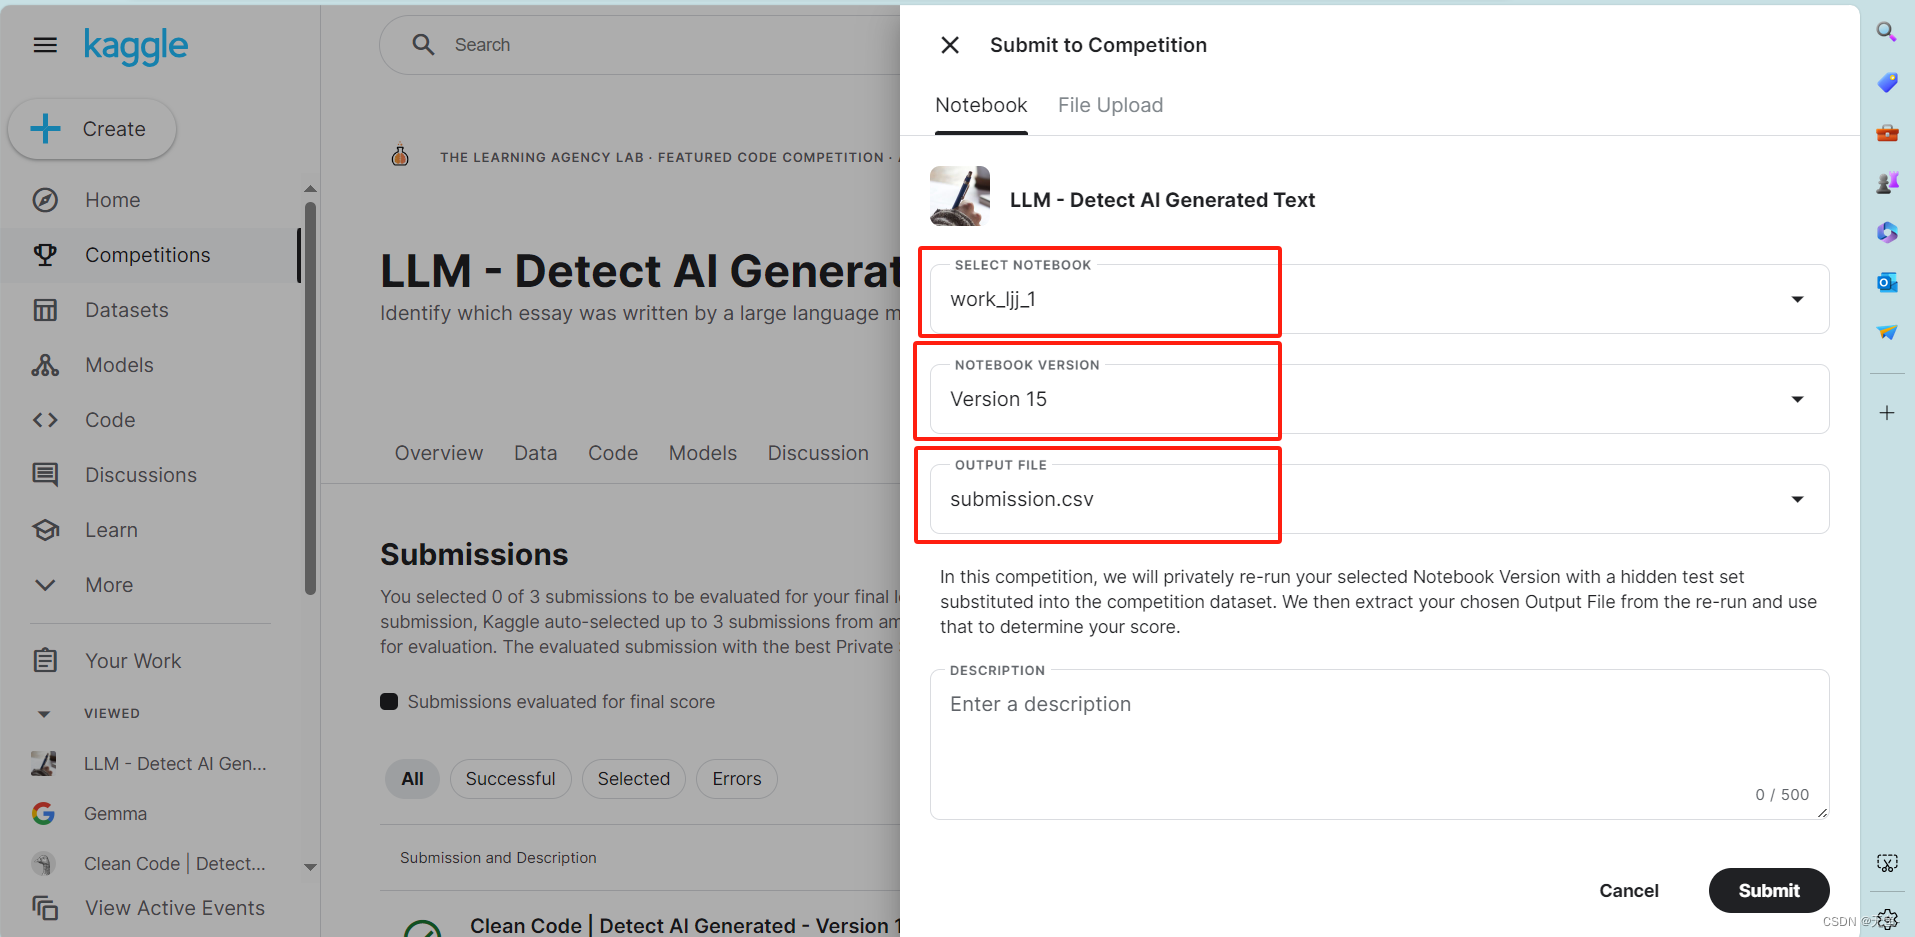
Task: Click the Home compass icon
Action: [45, 200]
